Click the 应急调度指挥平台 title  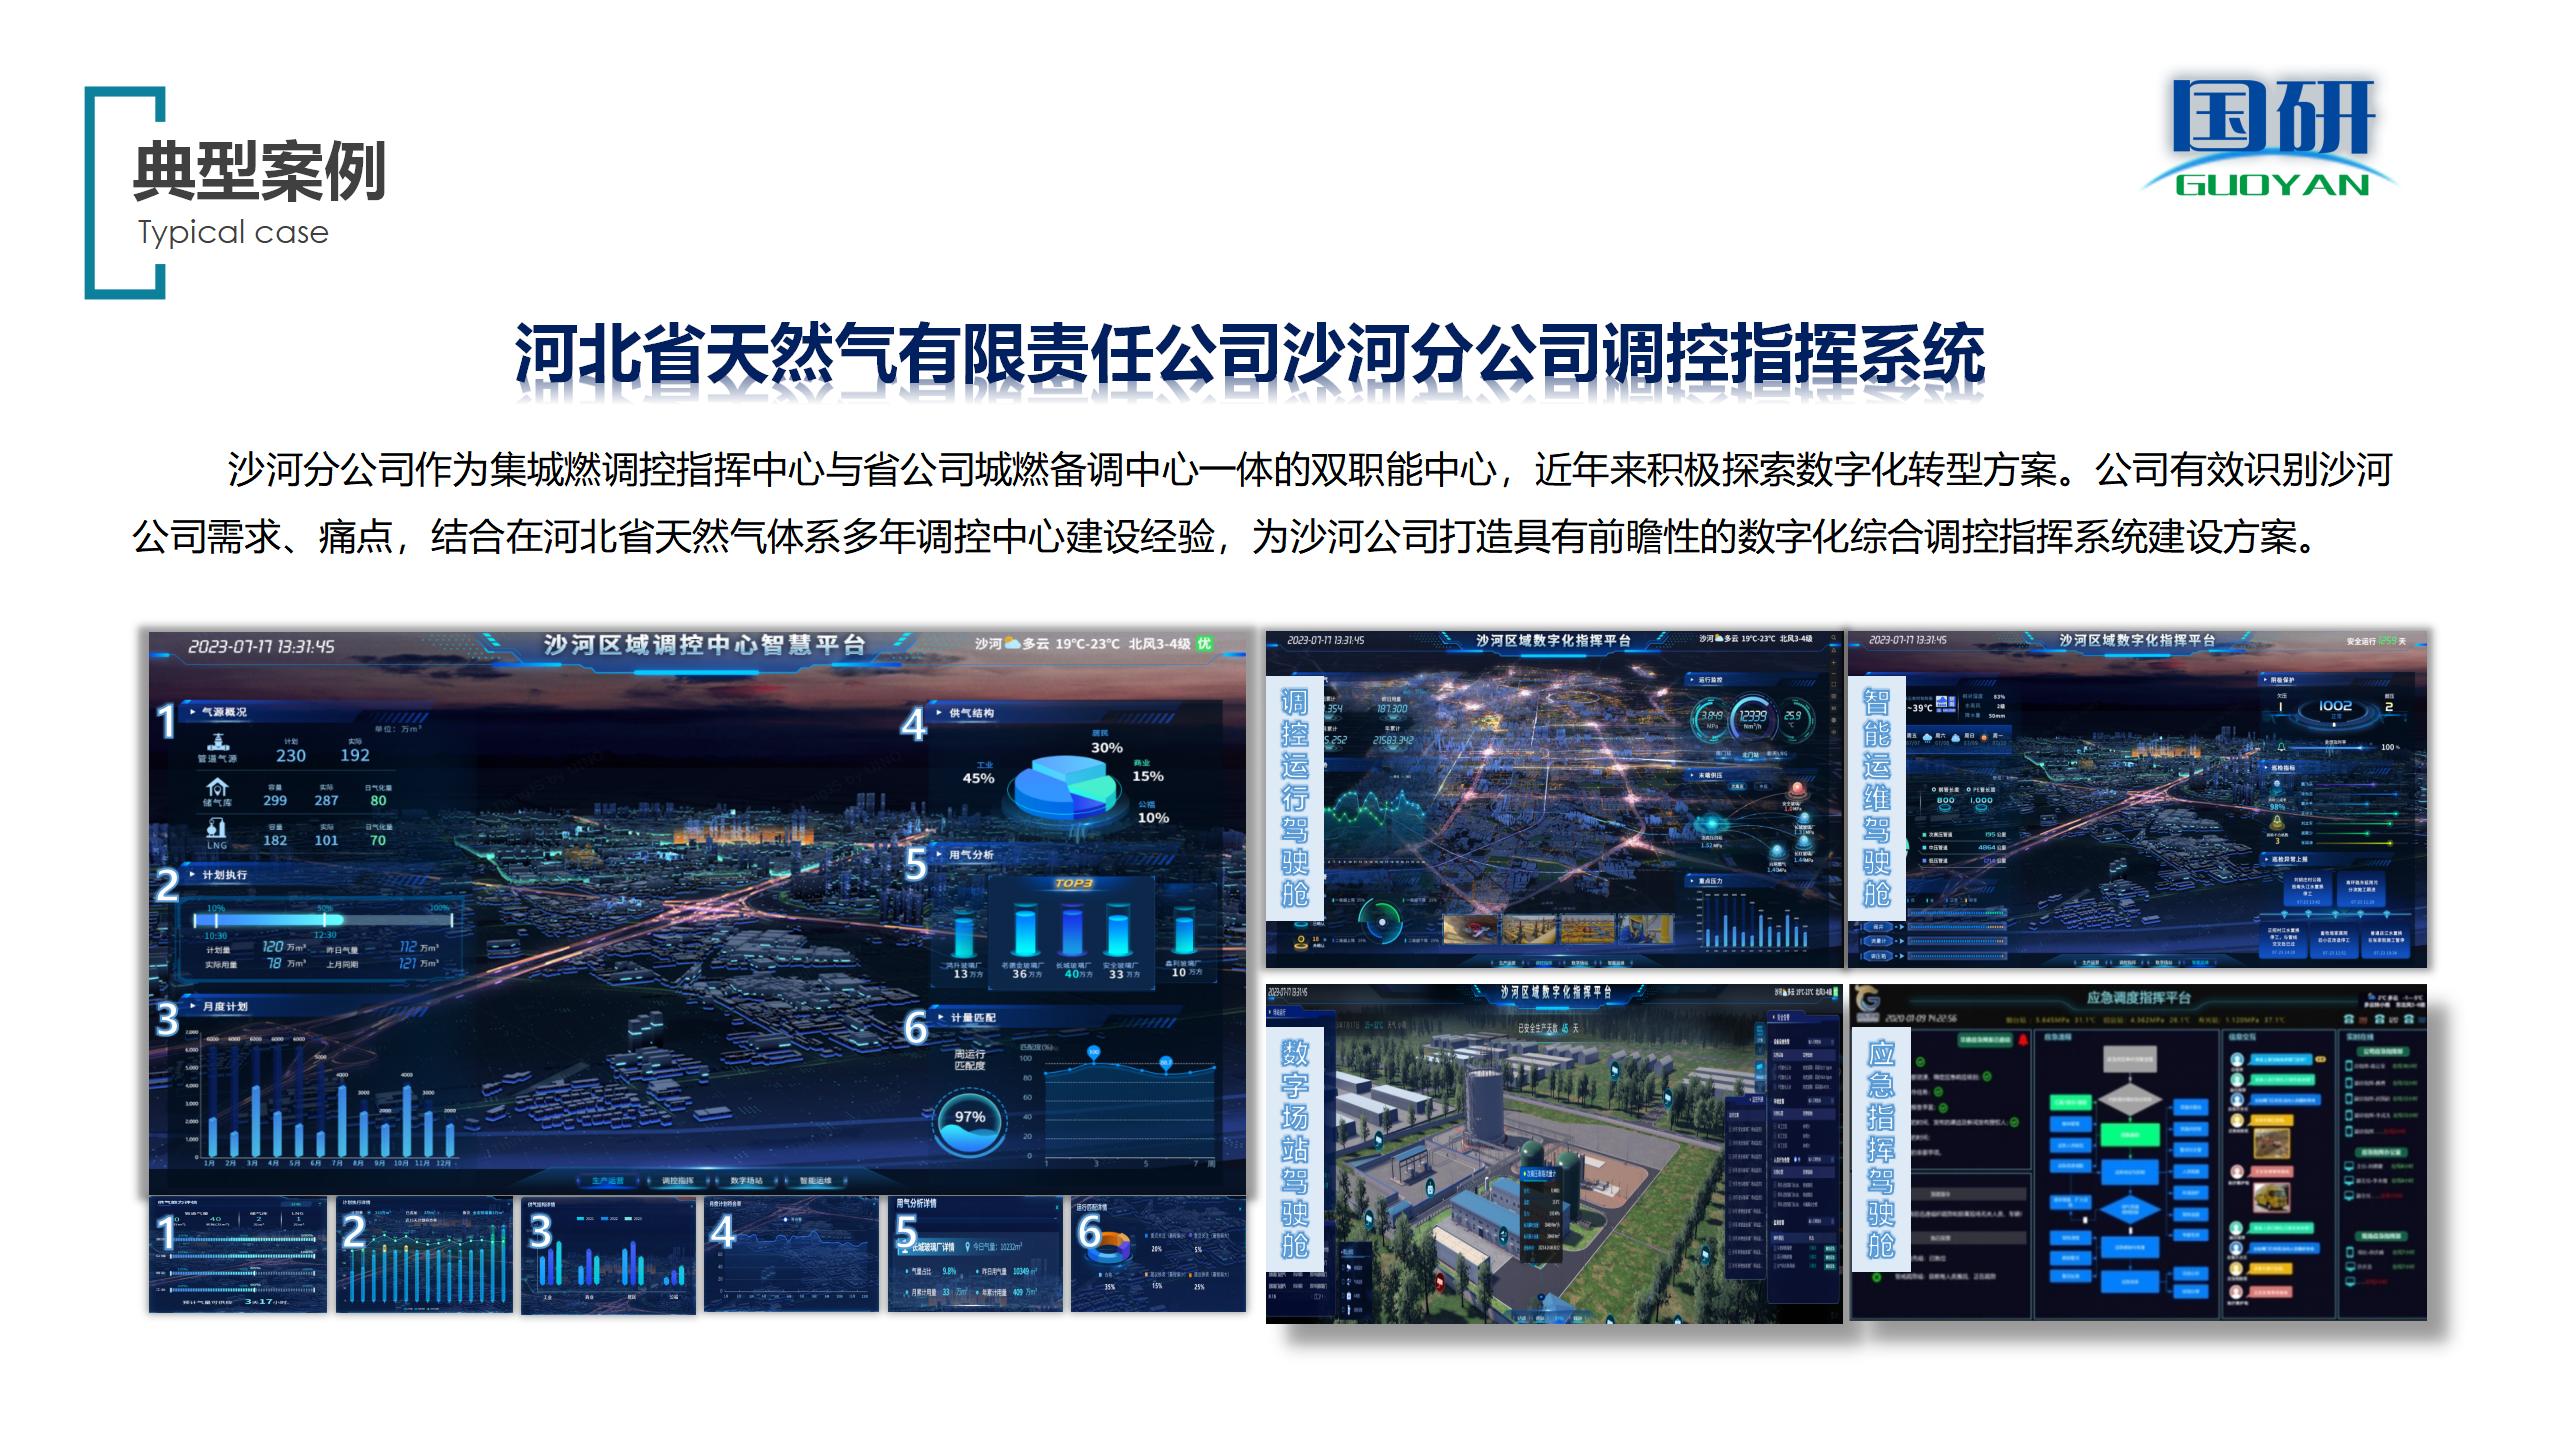pyautogui.click(x=2138, y=998)
